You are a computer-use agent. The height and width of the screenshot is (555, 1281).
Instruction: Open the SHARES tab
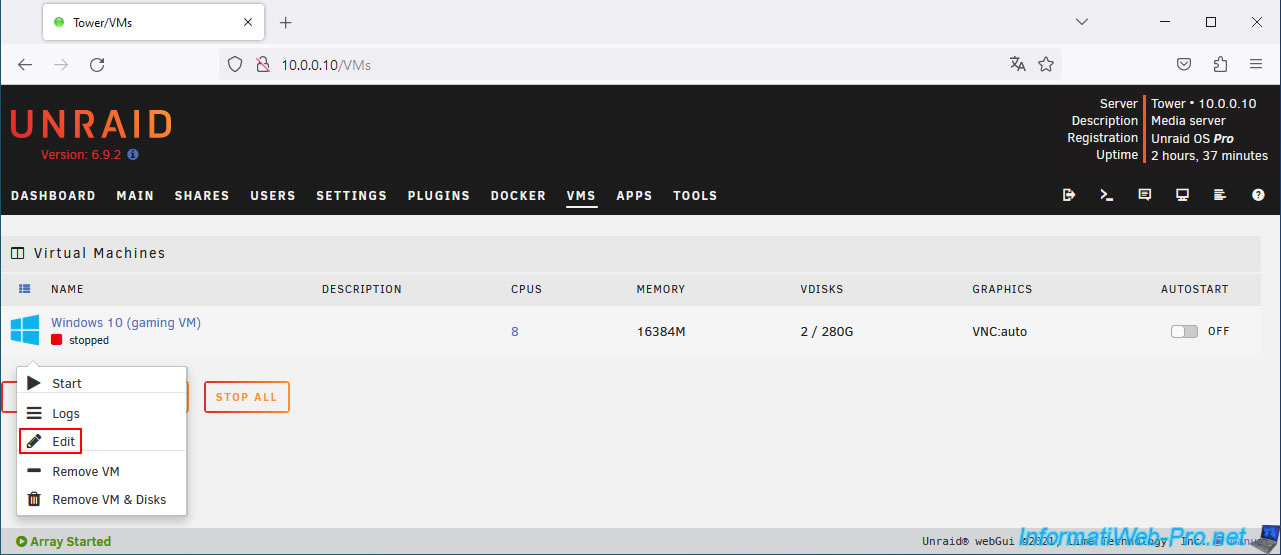tap(202, 195)
